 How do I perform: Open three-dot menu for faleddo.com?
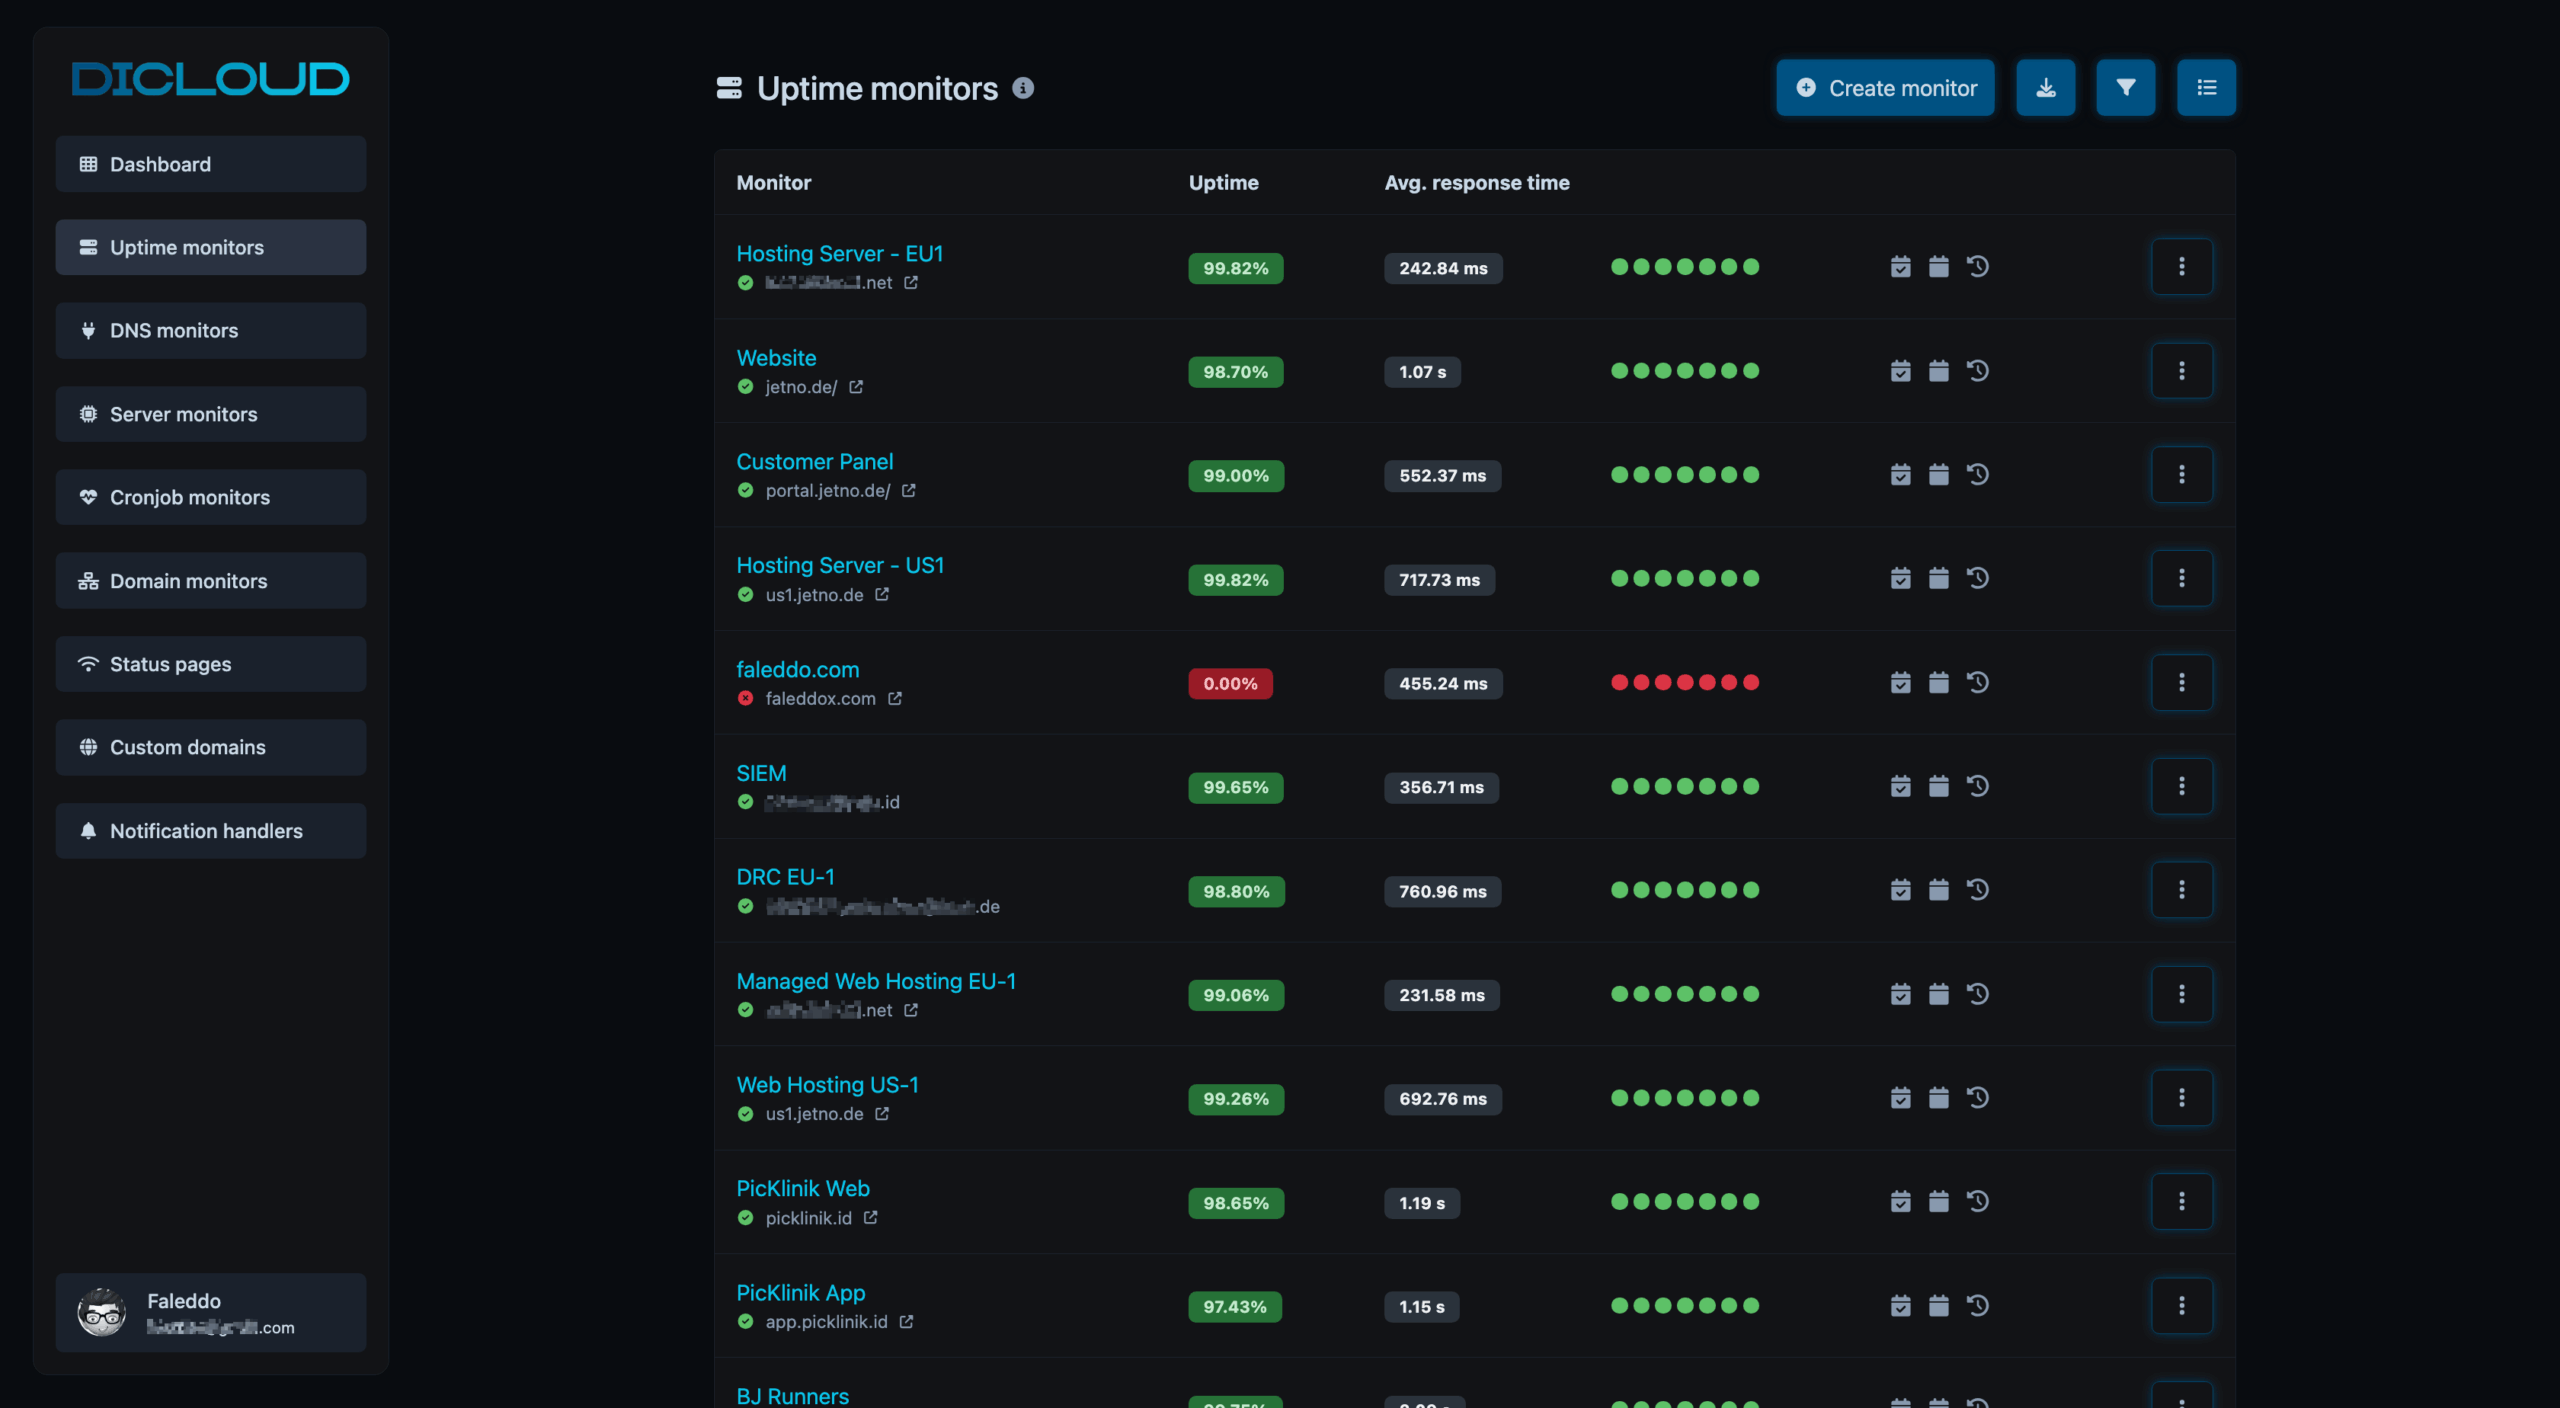(x=2181, y=683)
